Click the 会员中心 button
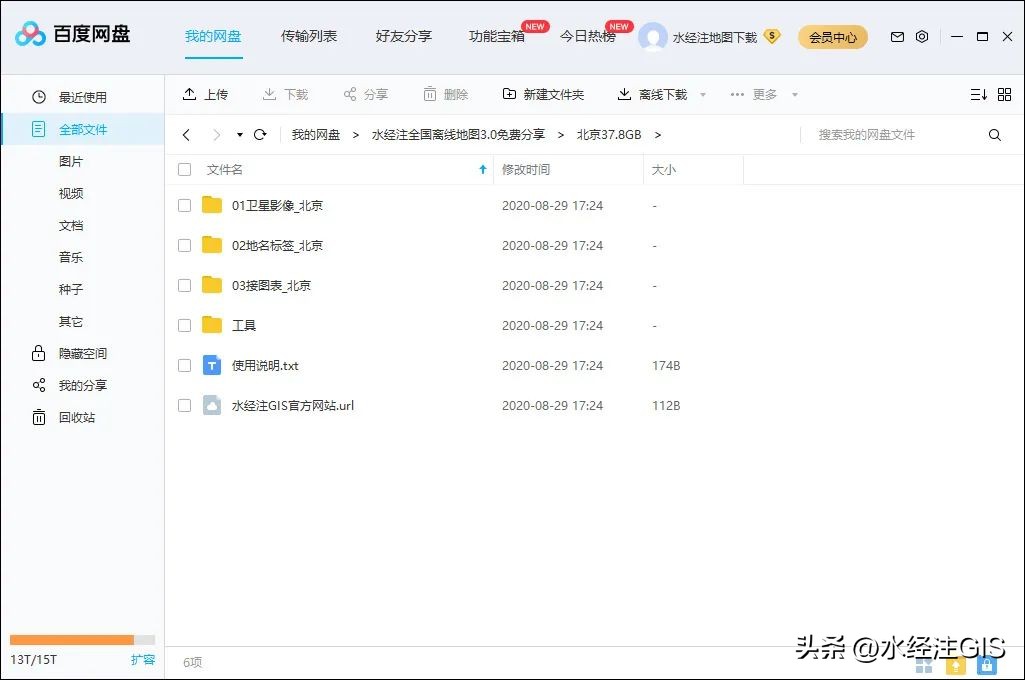 [833, 36]
